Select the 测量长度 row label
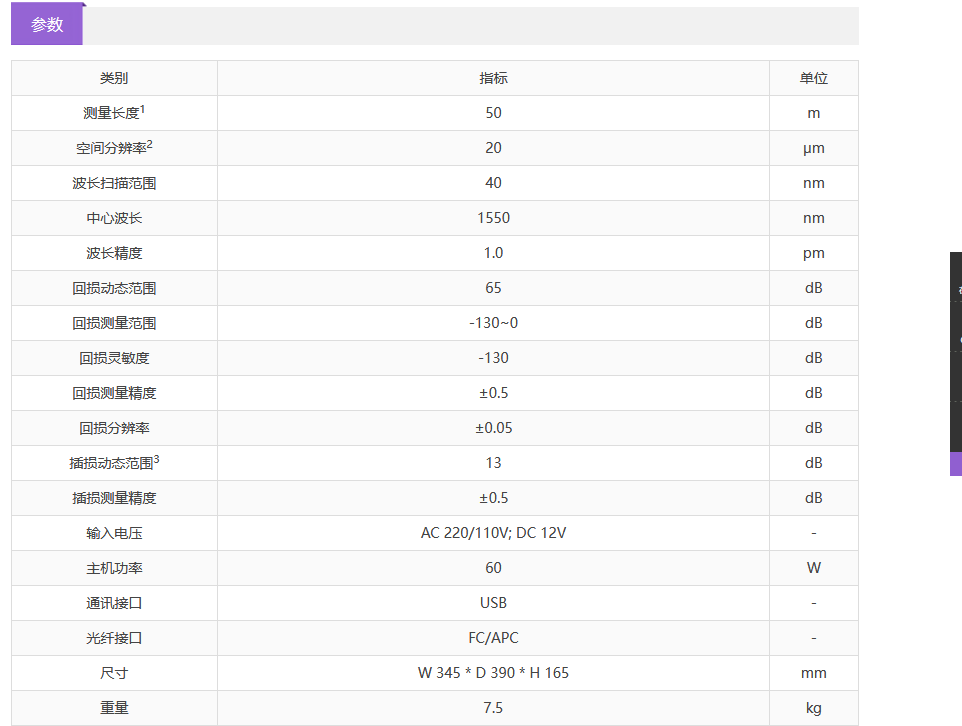The height and width of the screenshot is (726, 962). pos(114,113)
